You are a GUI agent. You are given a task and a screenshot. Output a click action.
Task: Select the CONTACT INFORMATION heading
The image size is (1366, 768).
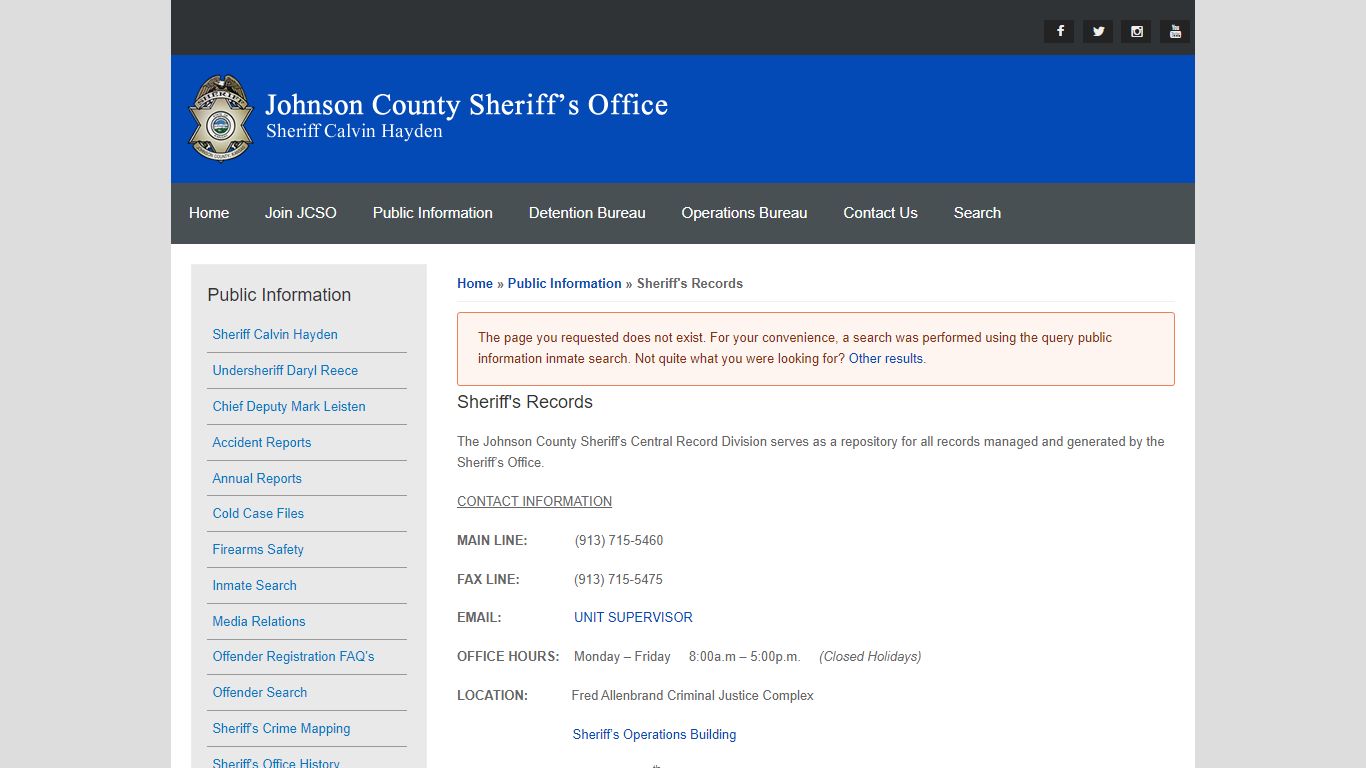pyautogui.click(x=534, y=501)
